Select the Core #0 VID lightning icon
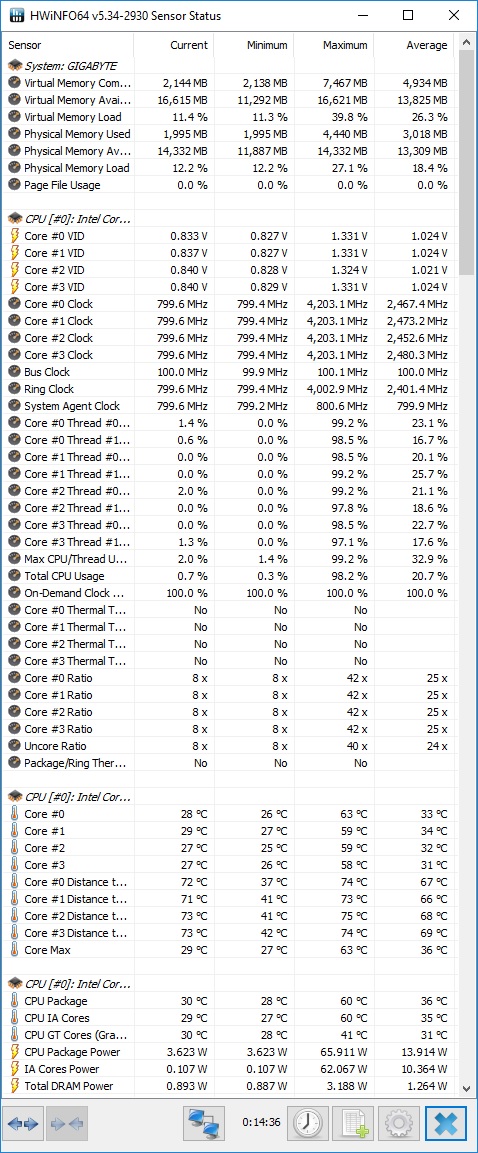 (15, 236)
